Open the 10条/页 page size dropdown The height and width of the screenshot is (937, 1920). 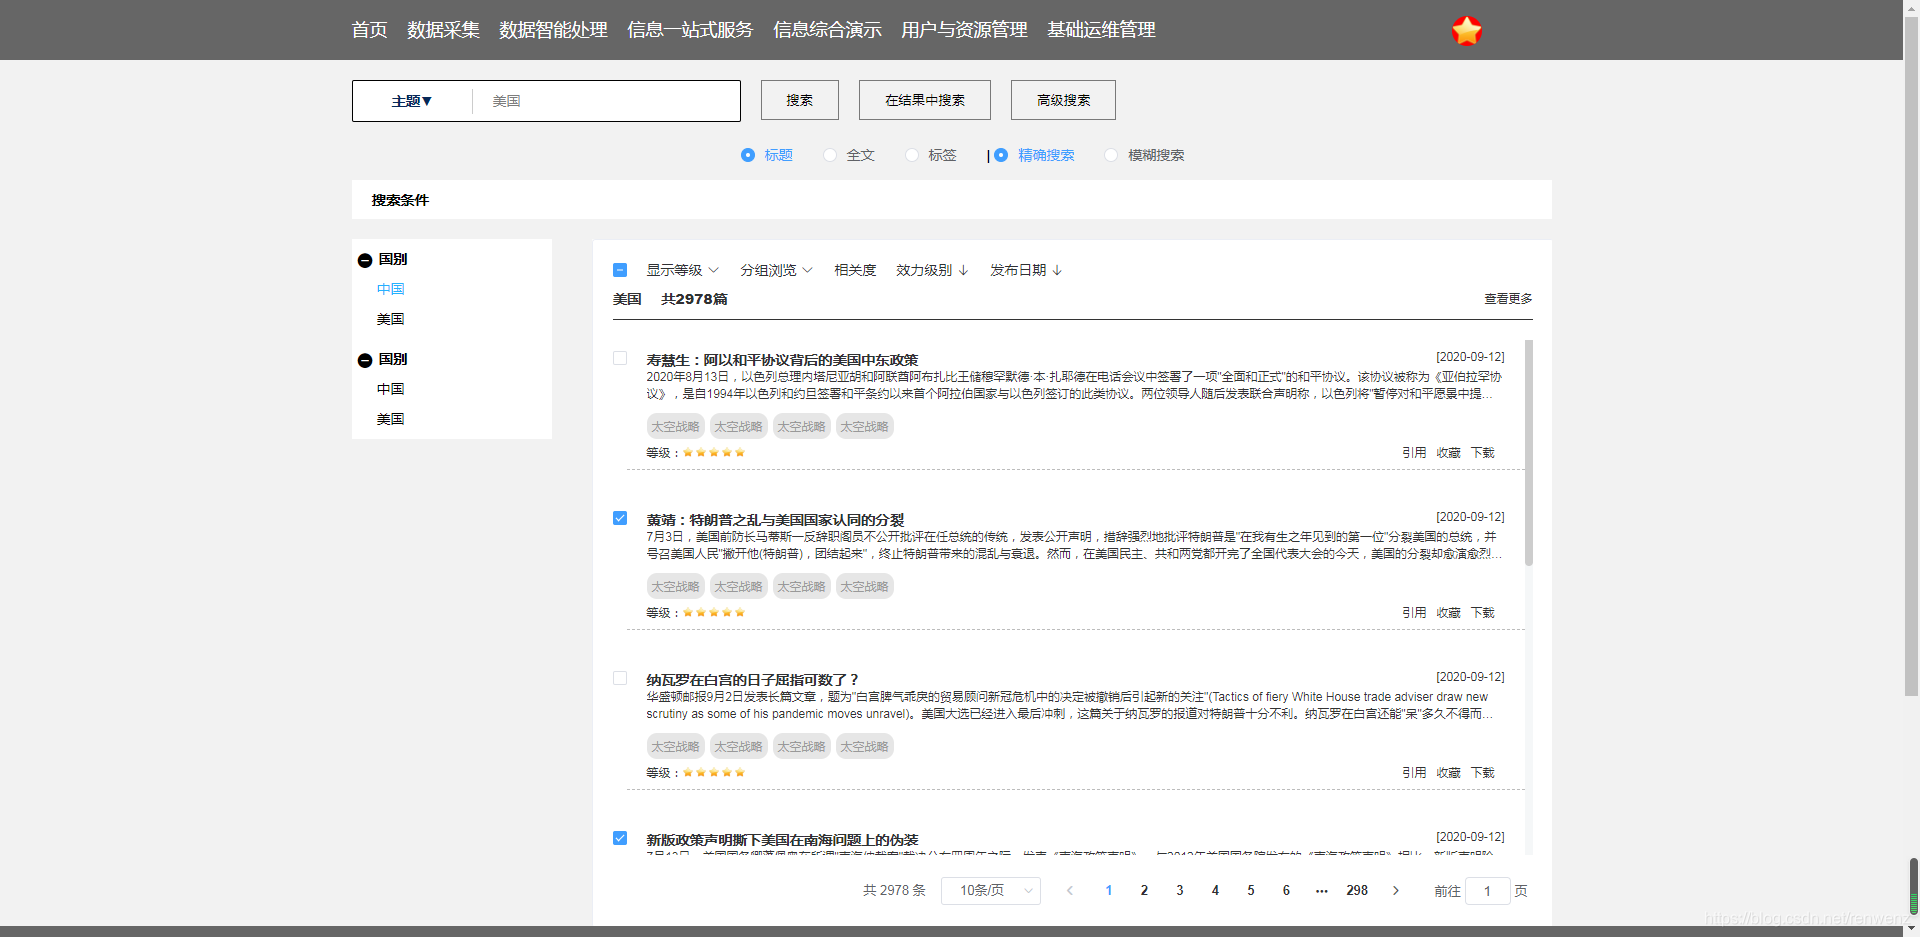click(991, 890)
